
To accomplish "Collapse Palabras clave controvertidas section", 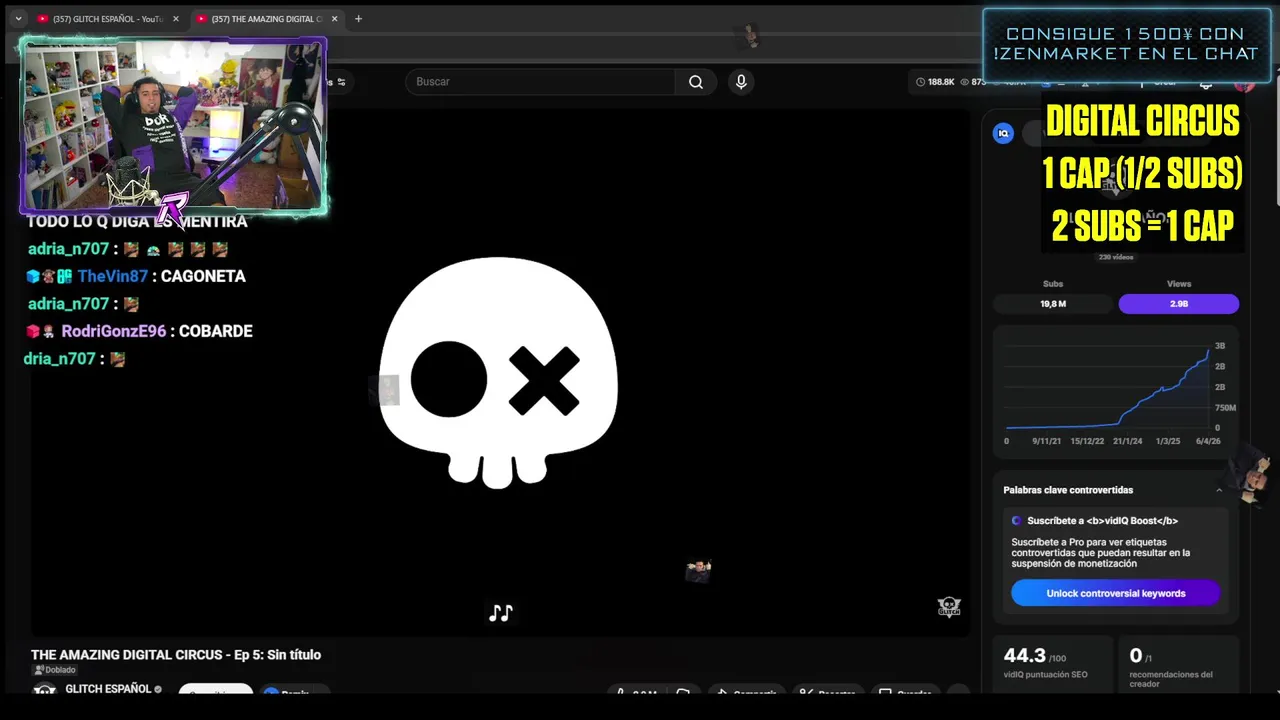I will click(x=1219, y=490).
